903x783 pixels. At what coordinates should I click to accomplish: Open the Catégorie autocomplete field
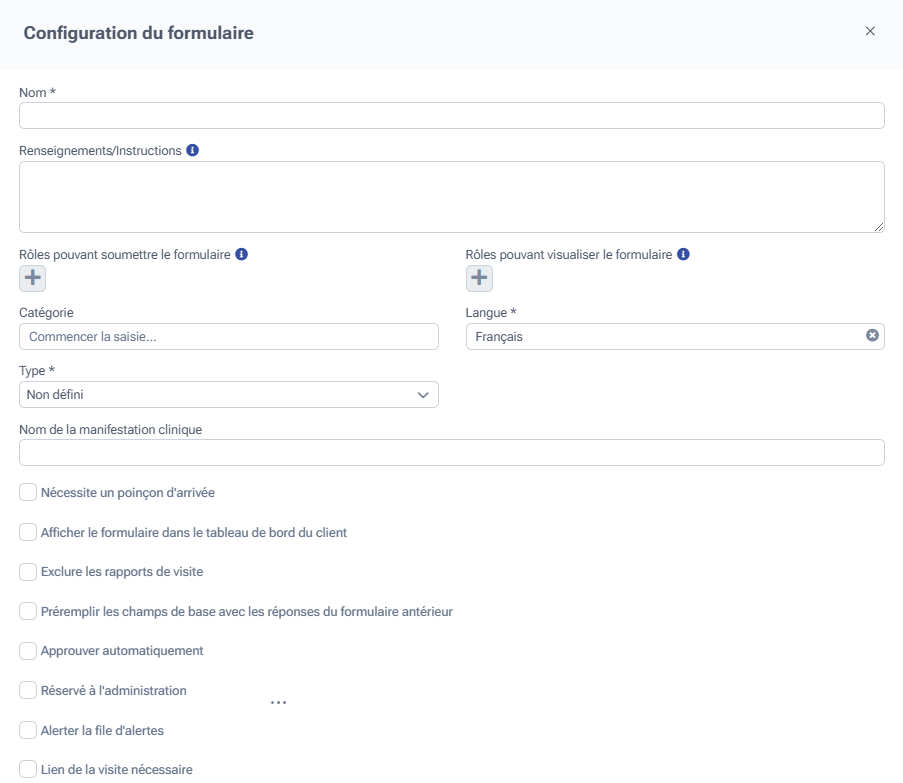229,337
